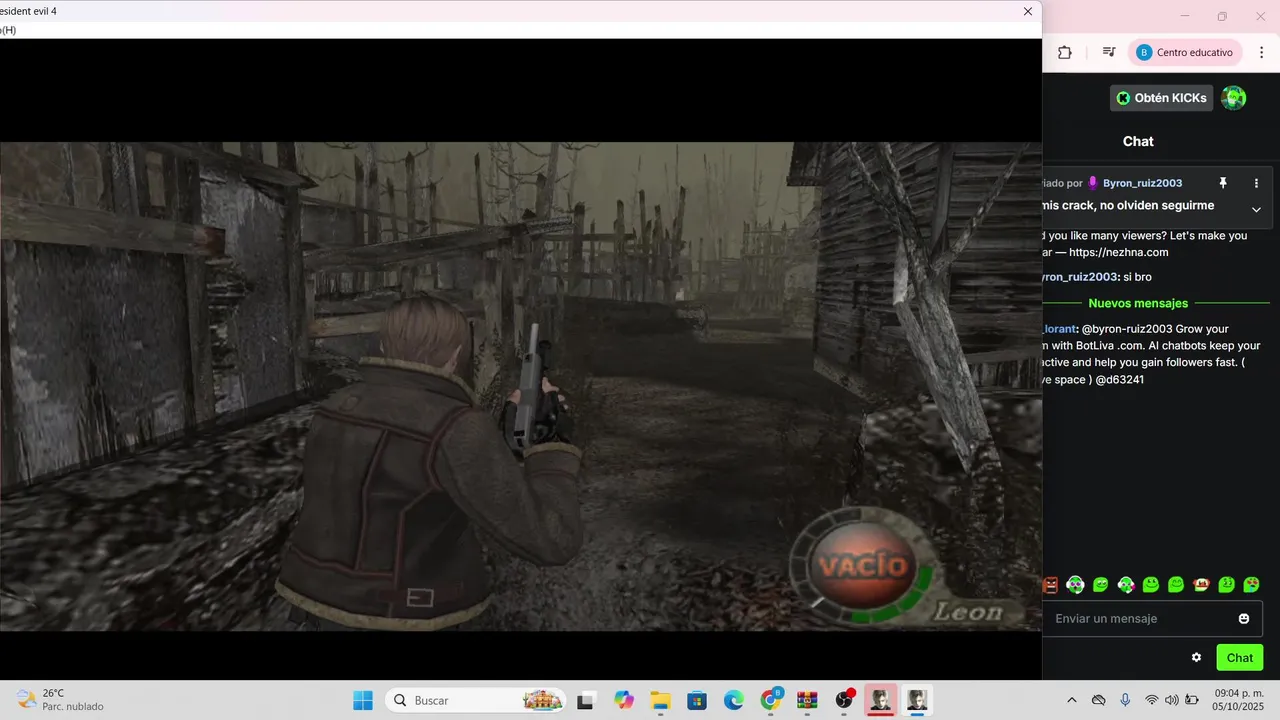Select the headphones green emote
Screen dimensions: 1280x720
(1075, 585)
